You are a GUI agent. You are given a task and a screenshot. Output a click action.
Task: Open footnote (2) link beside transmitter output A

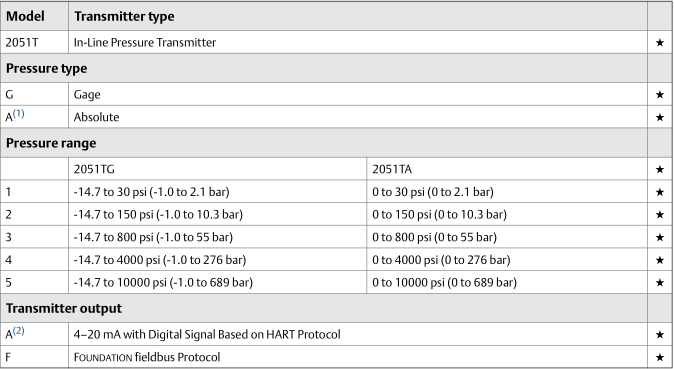18,331
